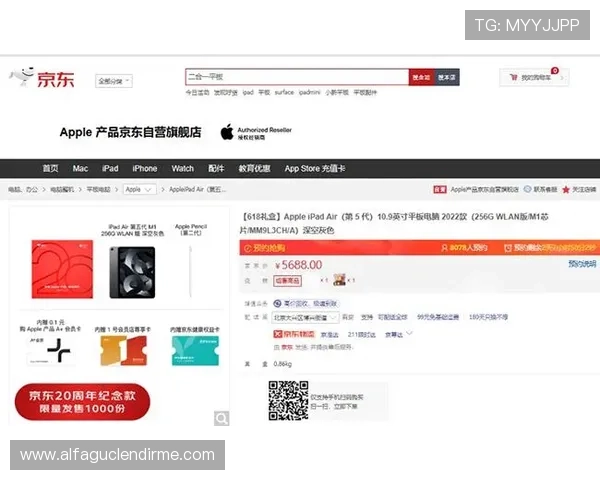This screenshot has height=480, width=600.
Task: Click the Apple Pencil product image
Action: pyautogui.click(x=191, y=272)
